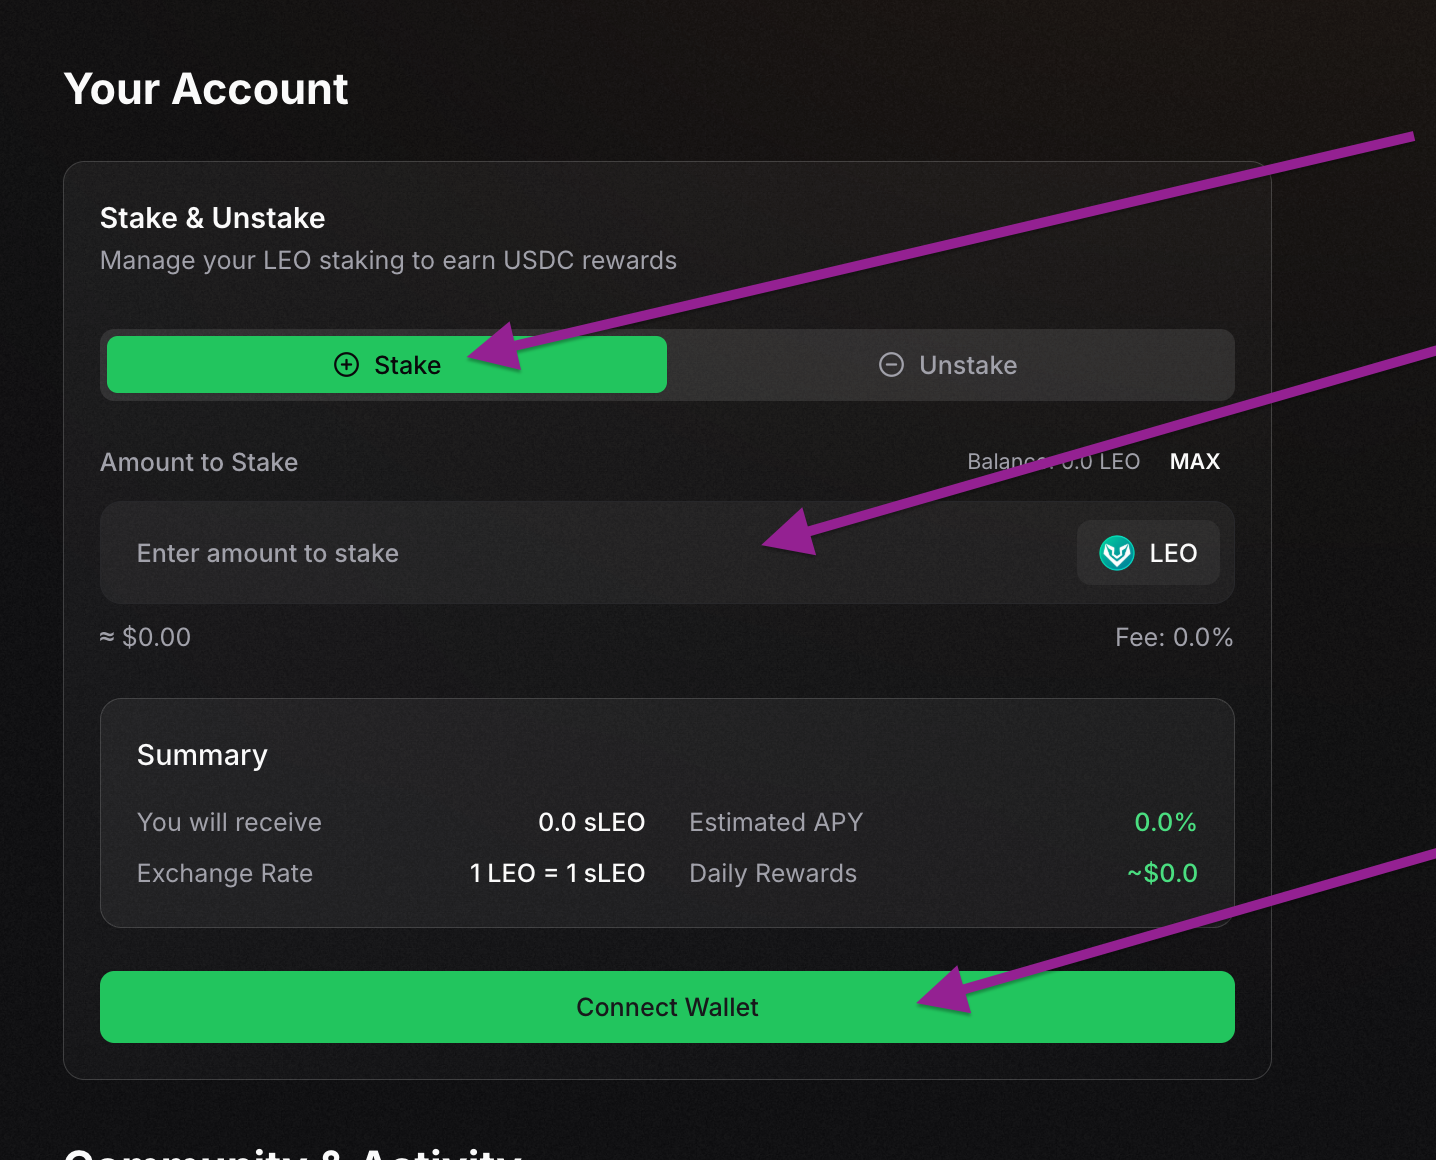Switch to the Stake tab
Viewport: 1436px width, 1160px height.
click(x=387, y=365)
